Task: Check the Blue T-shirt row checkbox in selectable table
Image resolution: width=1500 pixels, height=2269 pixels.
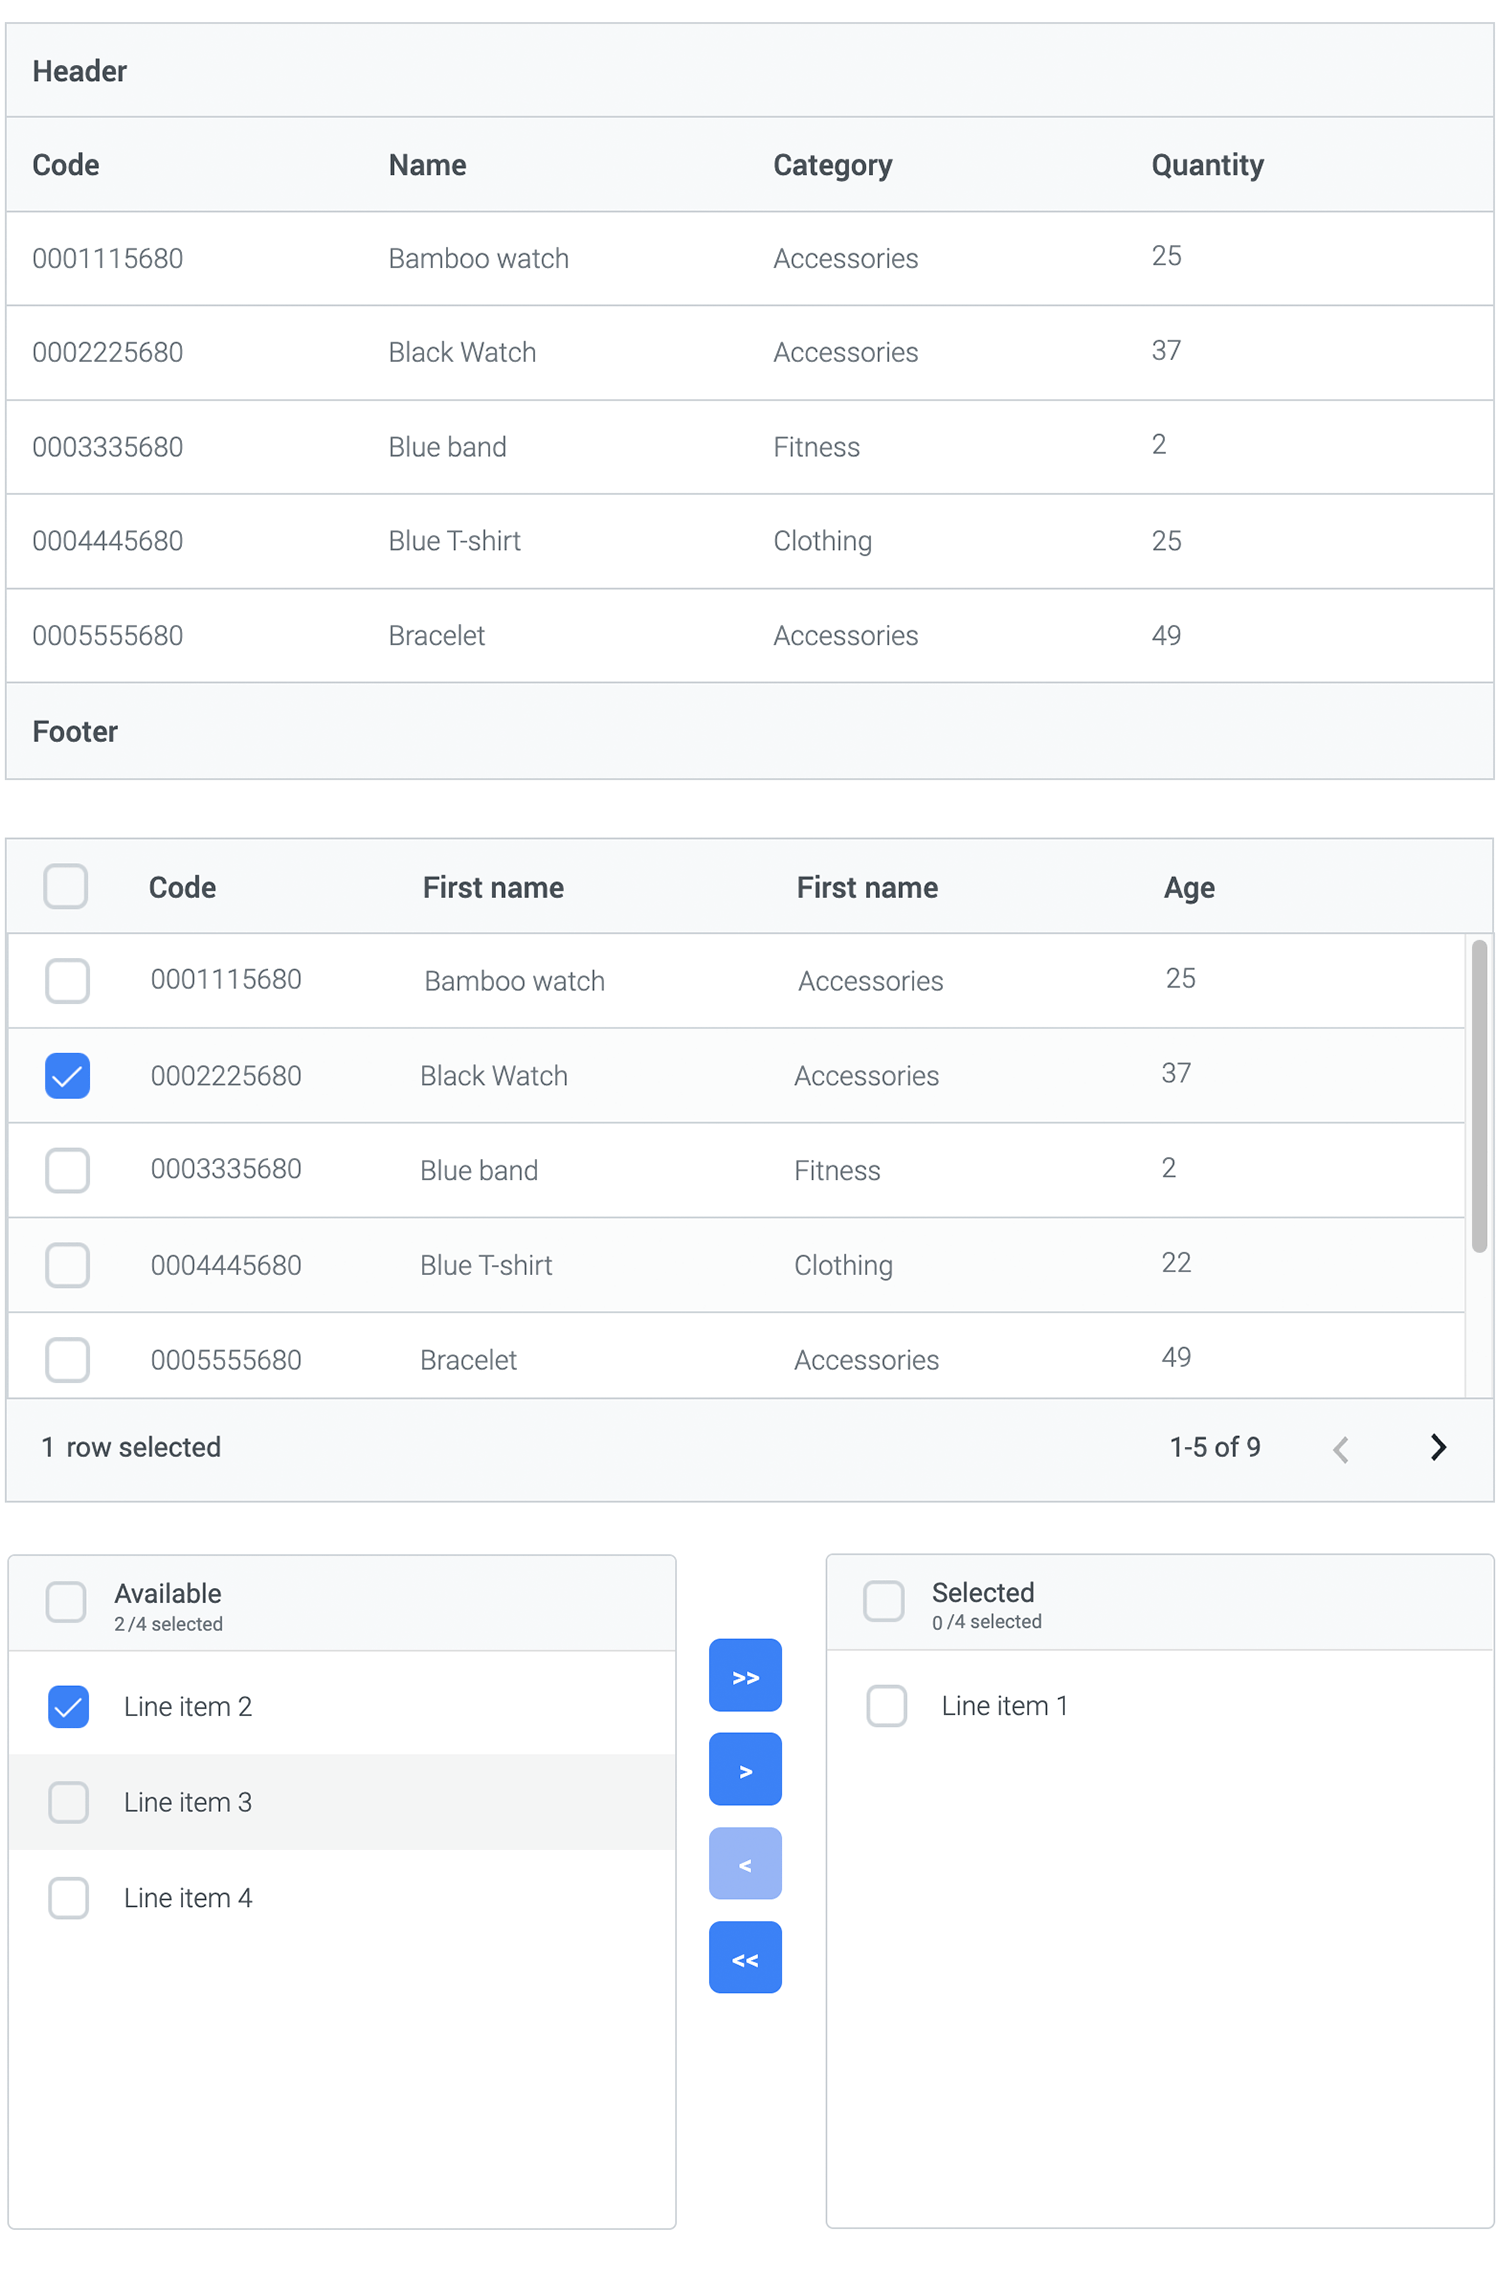Action: click(67, 1265)
